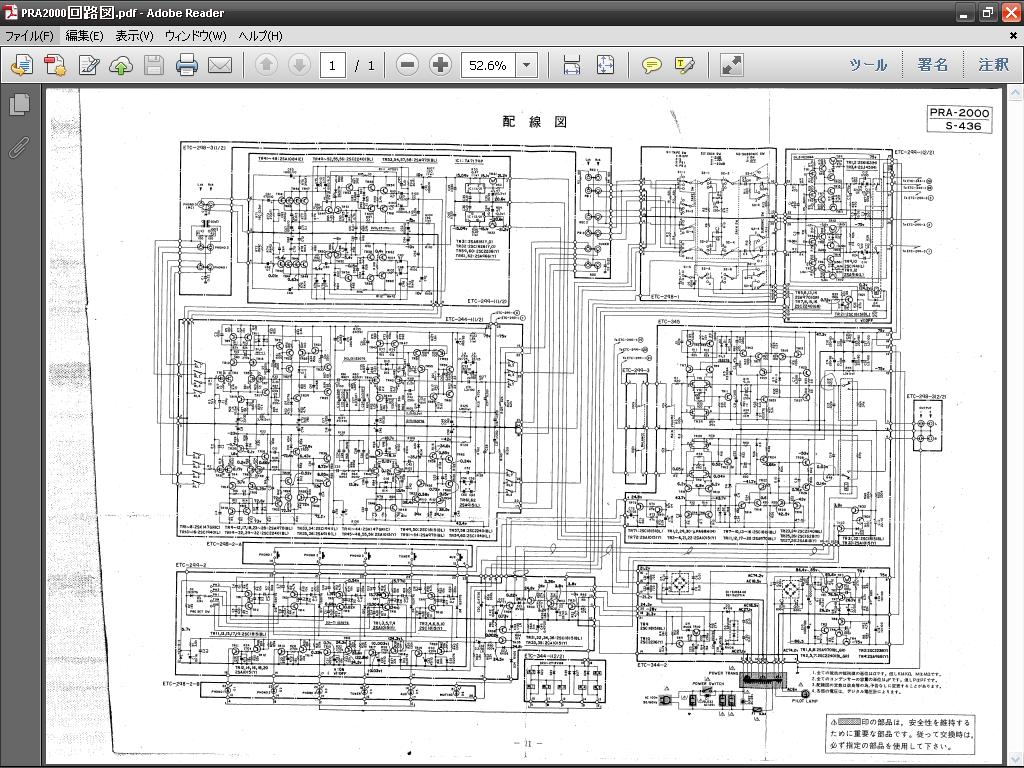Select the highlight text tool
This screenshot has width=1024, height=768.
click(x=684, y=65)
